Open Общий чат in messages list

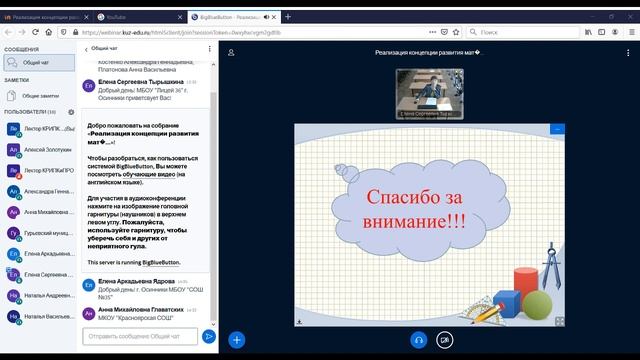[39, 62]
